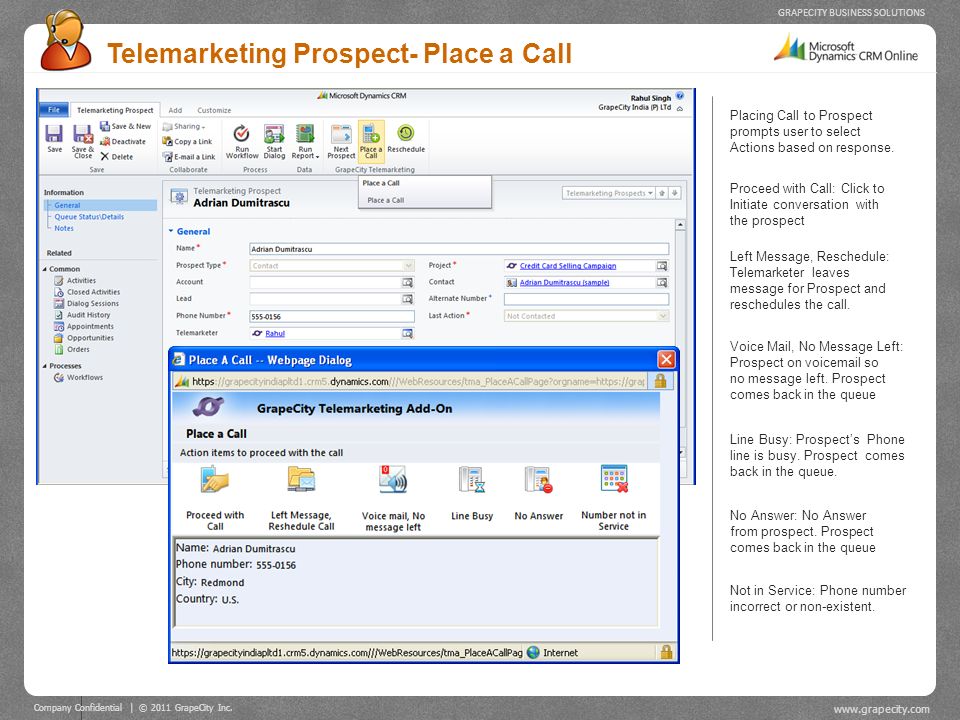The height and width of the screenshot is (720, 960).
Task: Close the Place A Call dialog
Action: [666, 359]
